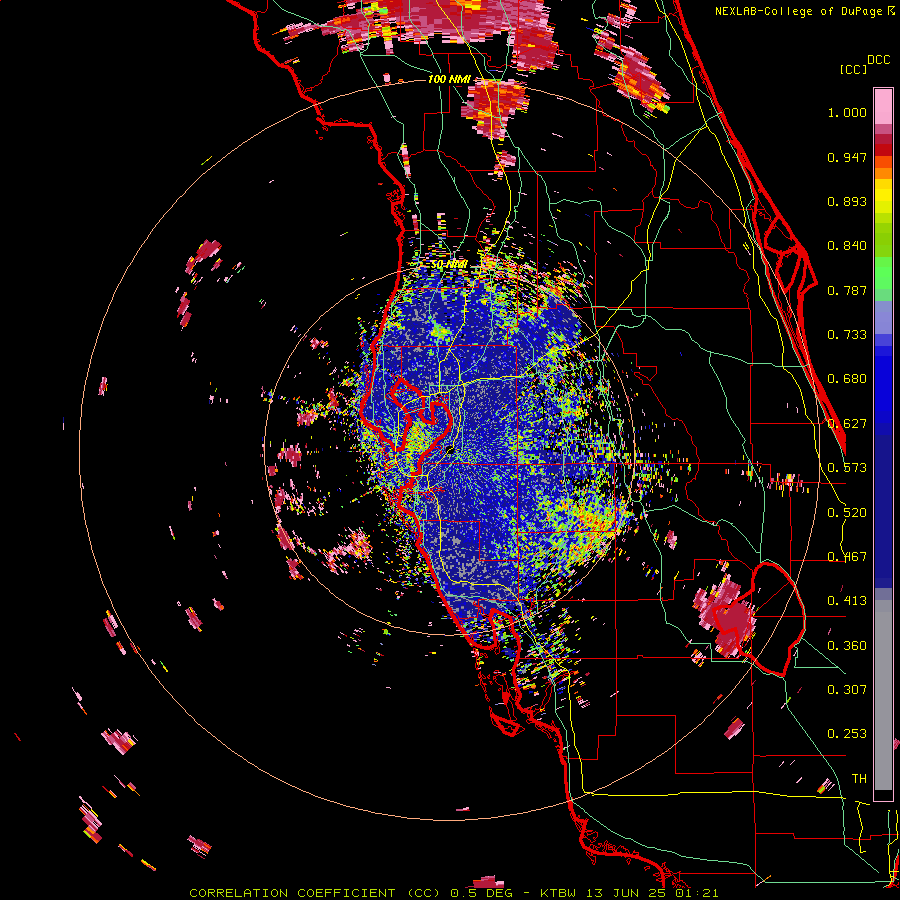Click the 0.5 DEG elevation text in the caption

[x=481, y=893]
